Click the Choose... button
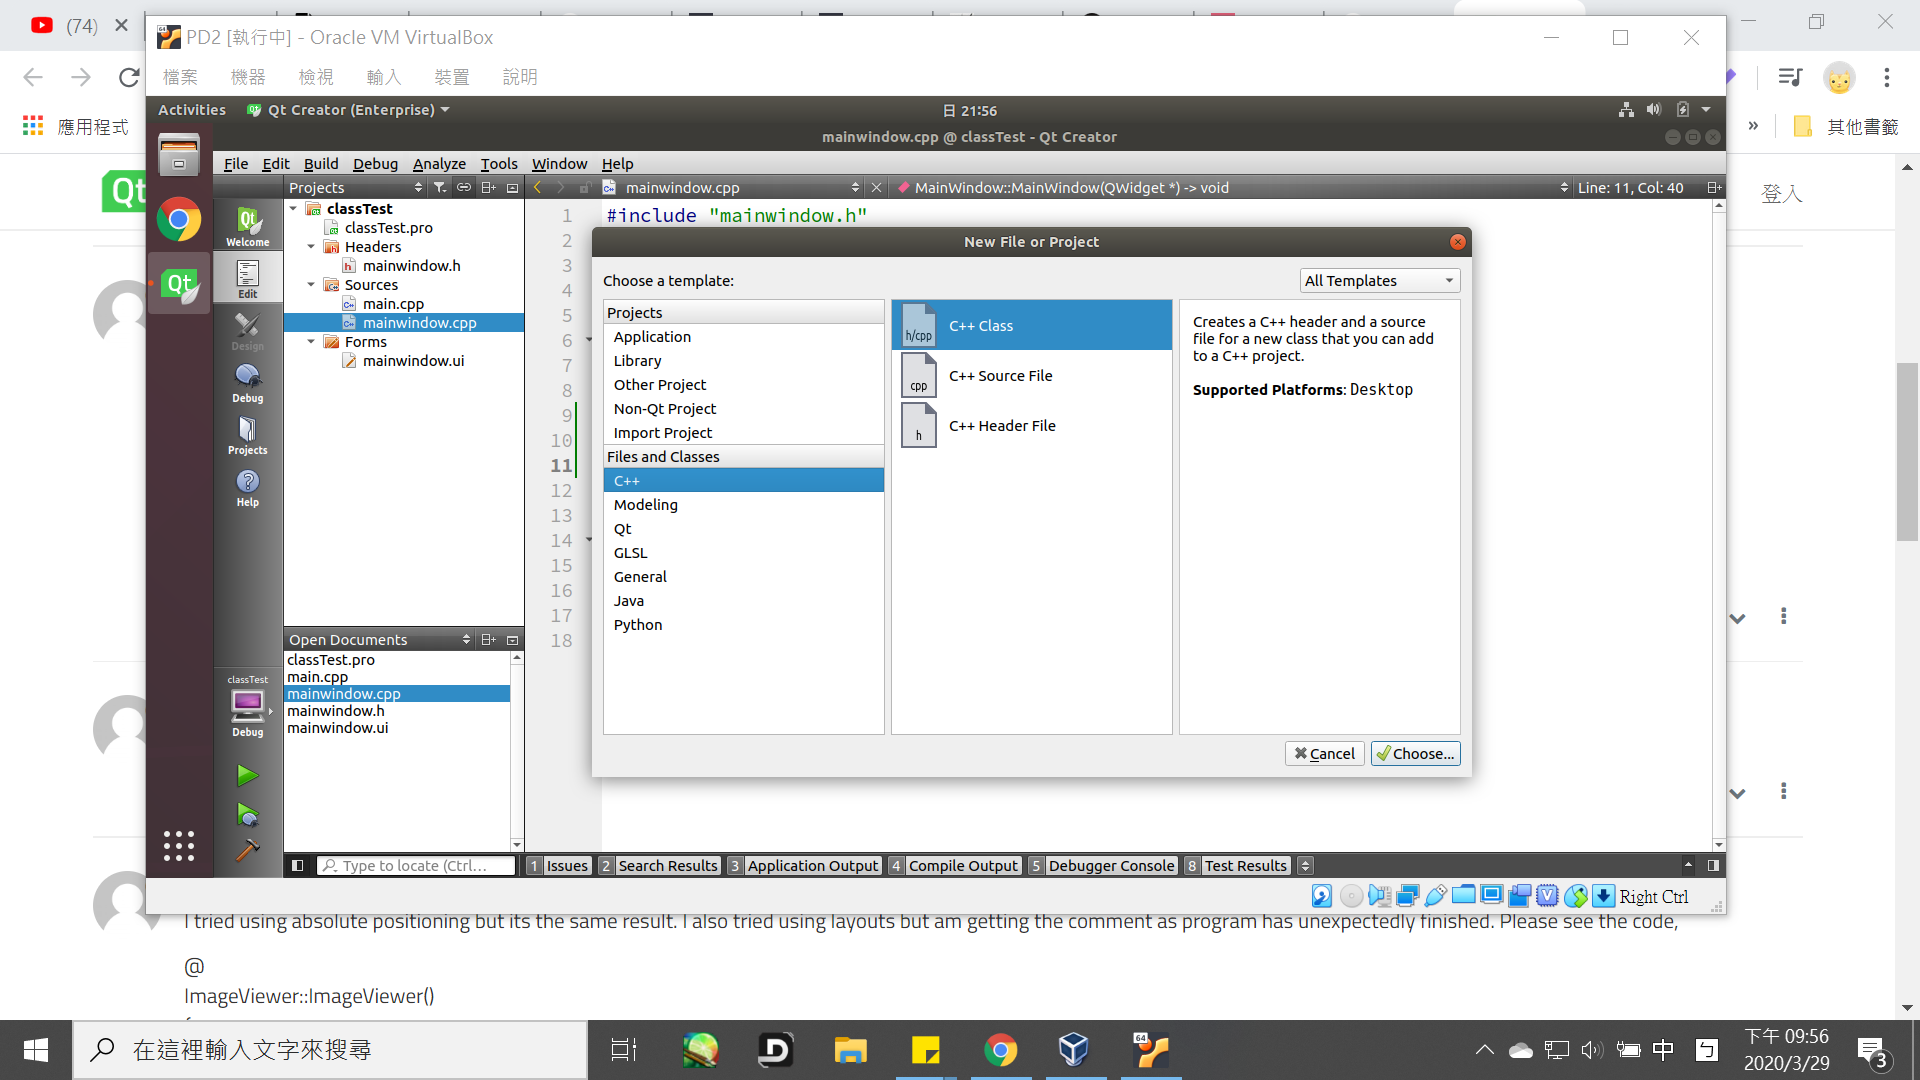 coord(1415,754)
